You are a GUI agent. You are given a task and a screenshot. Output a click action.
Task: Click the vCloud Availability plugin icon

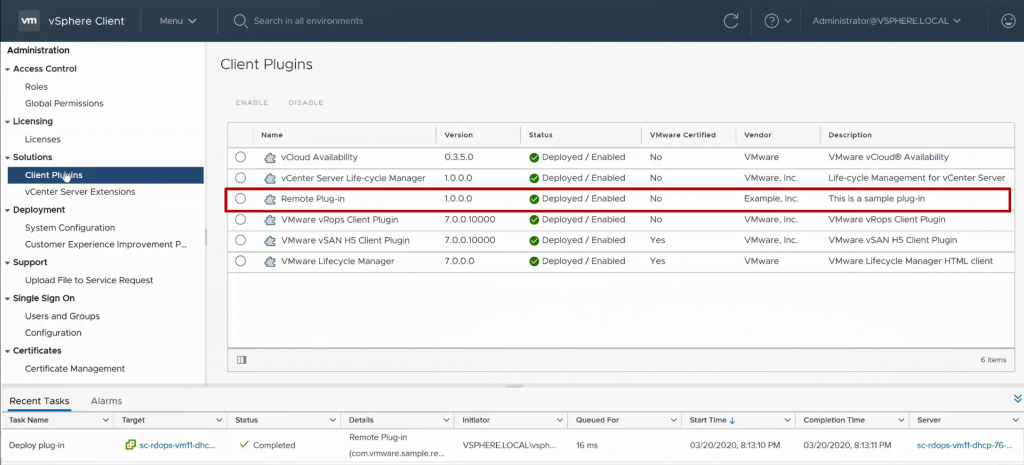270,157
